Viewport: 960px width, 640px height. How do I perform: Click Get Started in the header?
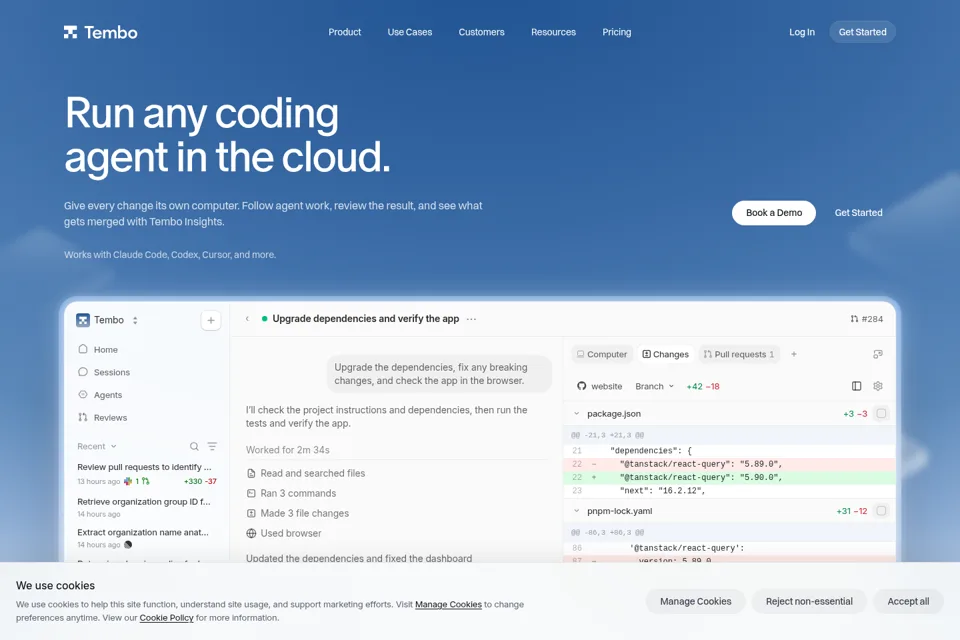tap(862, 32)
